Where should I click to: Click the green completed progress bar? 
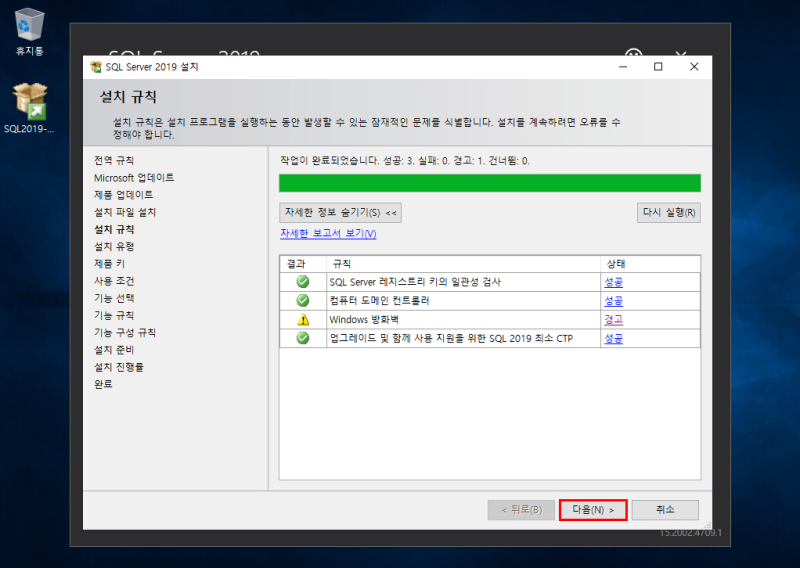[490, 183]
